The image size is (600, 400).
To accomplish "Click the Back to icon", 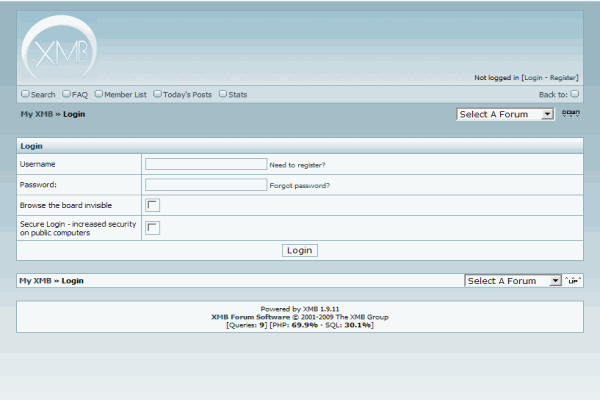I will (574, 94).
